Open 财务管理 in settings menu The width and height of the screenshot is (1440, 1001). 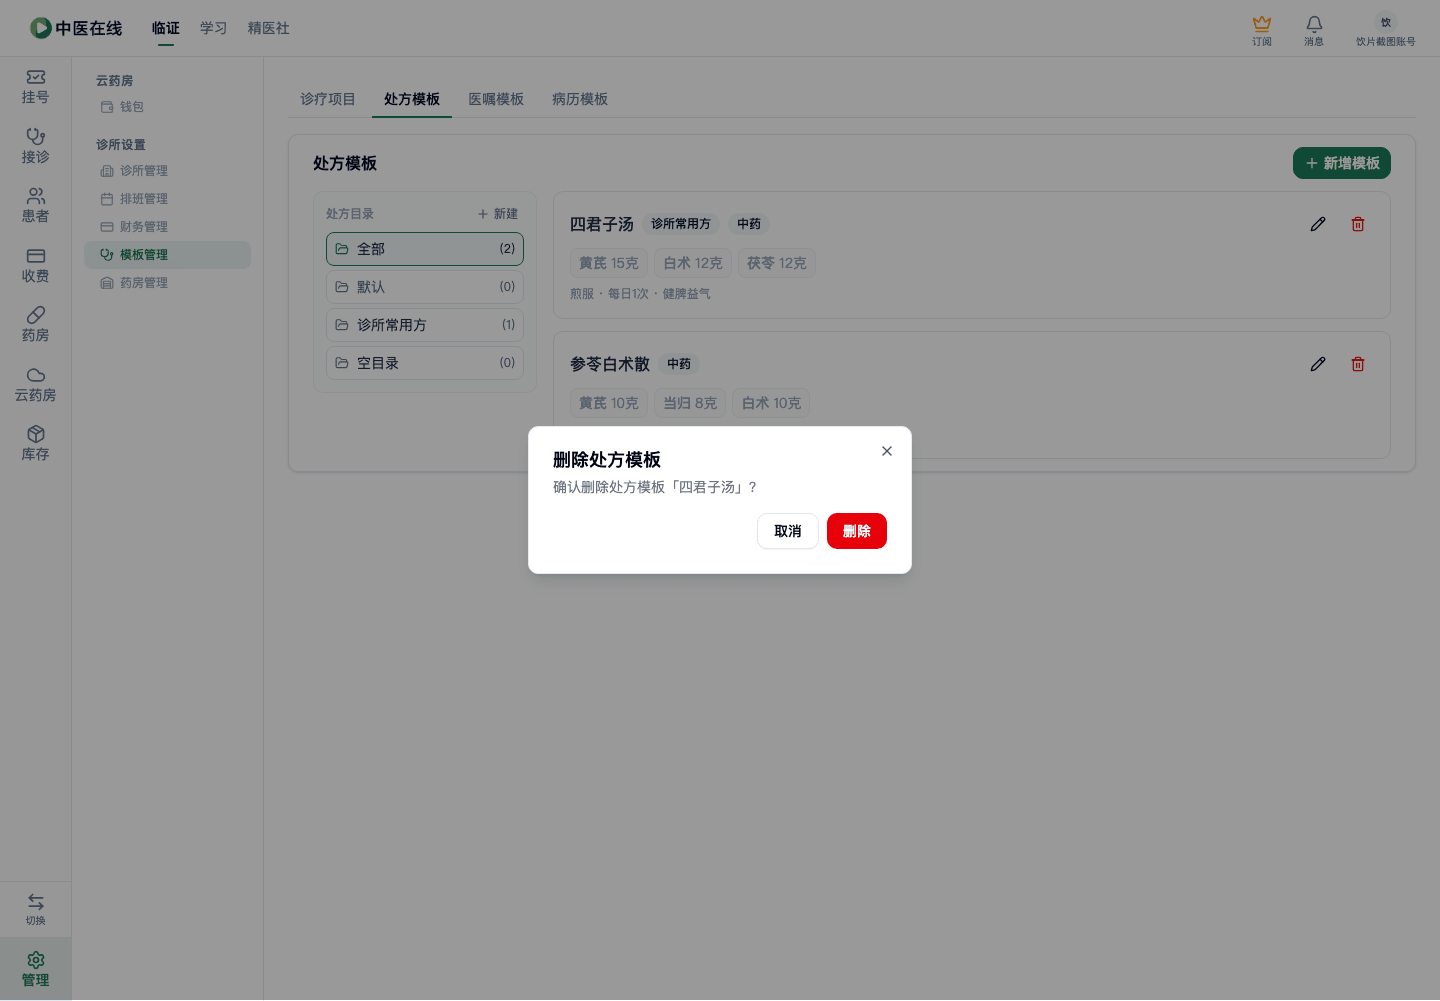pyautogui.click(x=167, y=227)
